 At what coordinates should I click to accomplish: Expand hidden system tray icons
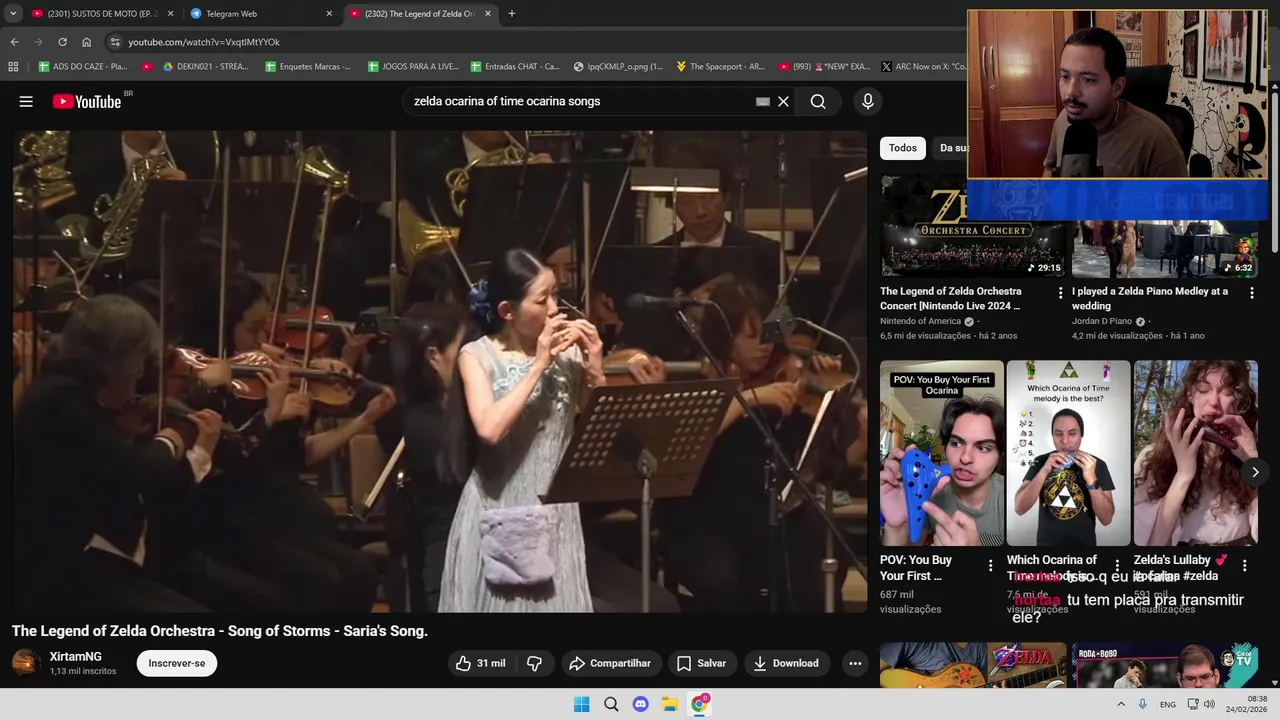[1120, 704]
